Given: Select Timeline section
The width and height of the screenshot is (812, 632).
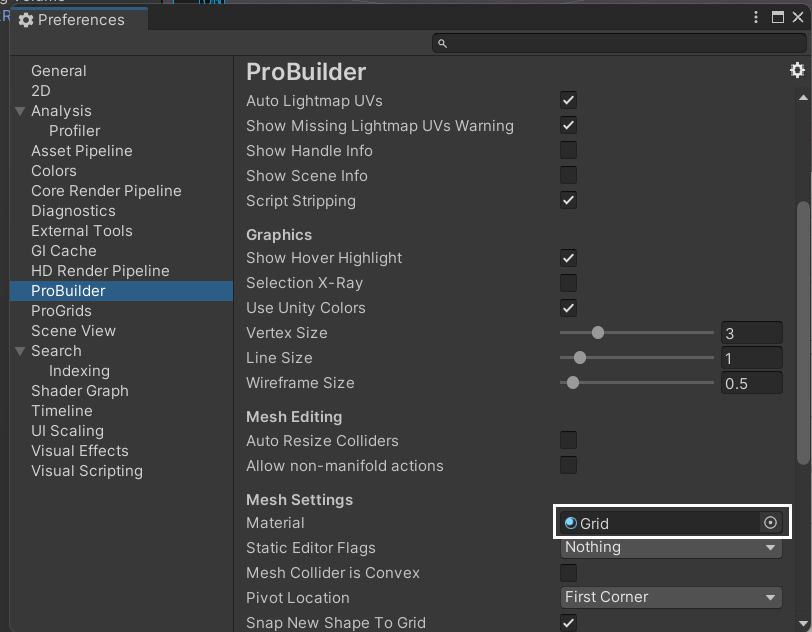Looking at the screenshot, I should pyautogui.click(x=62, y=411).
